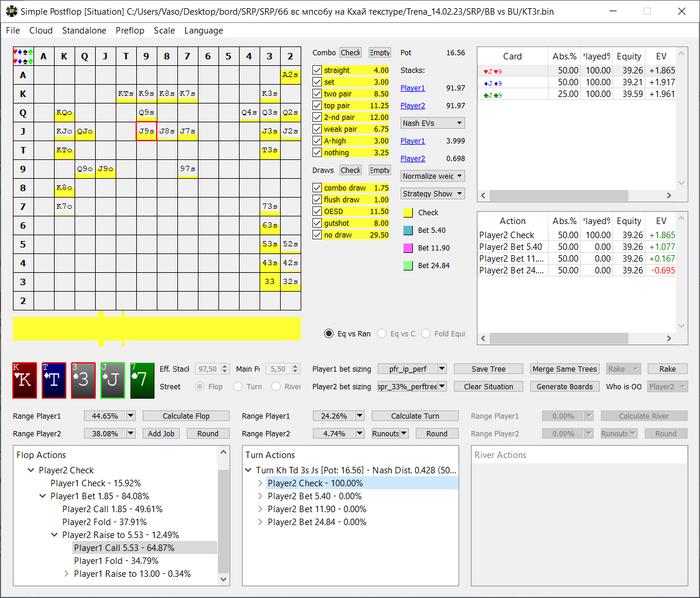
Task: Click the suits icon in matrix corner
Action: coord(23,56)
